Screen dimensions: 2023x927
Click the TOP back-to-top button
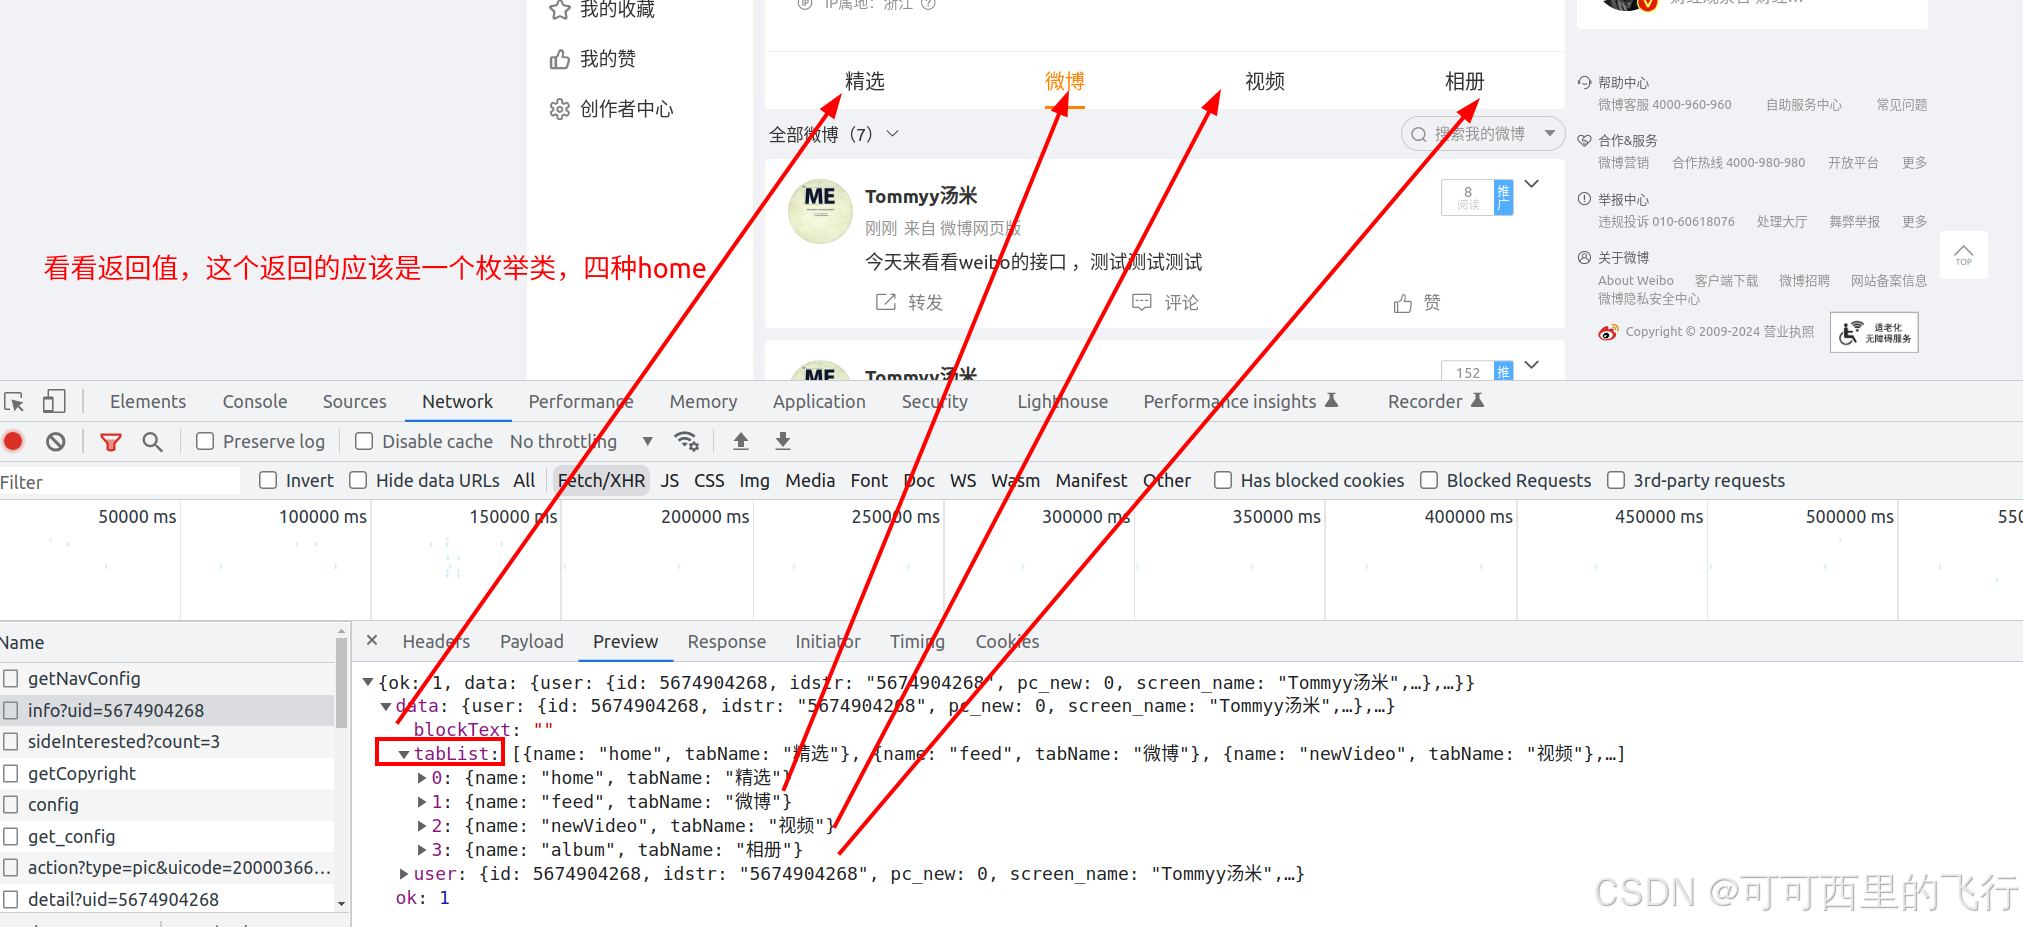[1964, 255]
